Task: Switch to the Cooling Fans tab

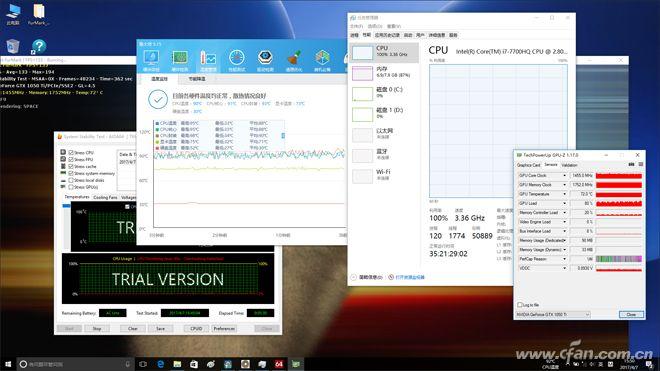Action: [105, 198]
